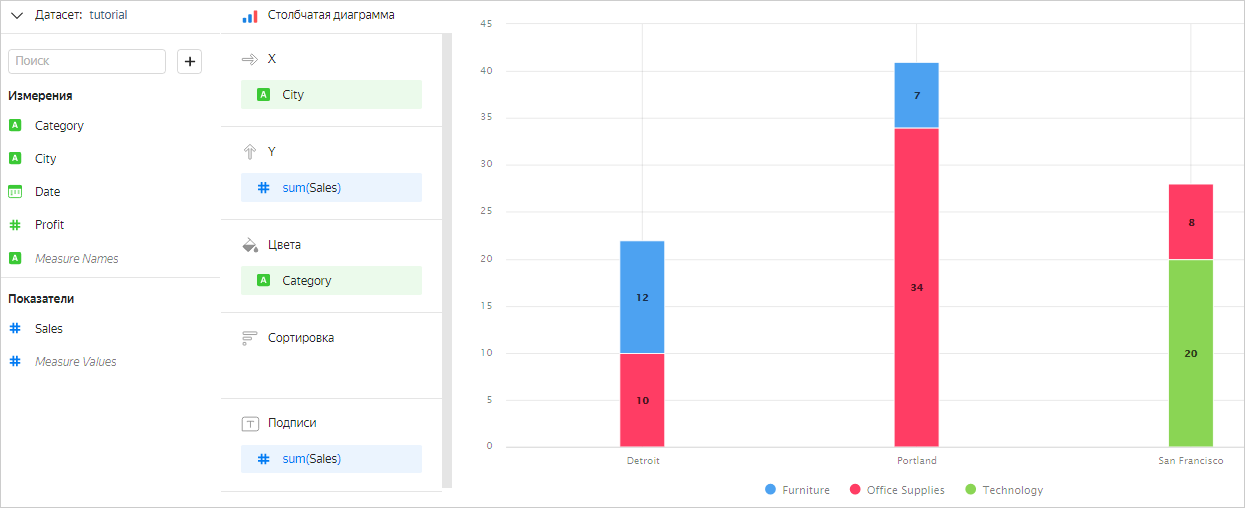Click the plus button beside search
Screen dimensions: 1245x508
190,61
